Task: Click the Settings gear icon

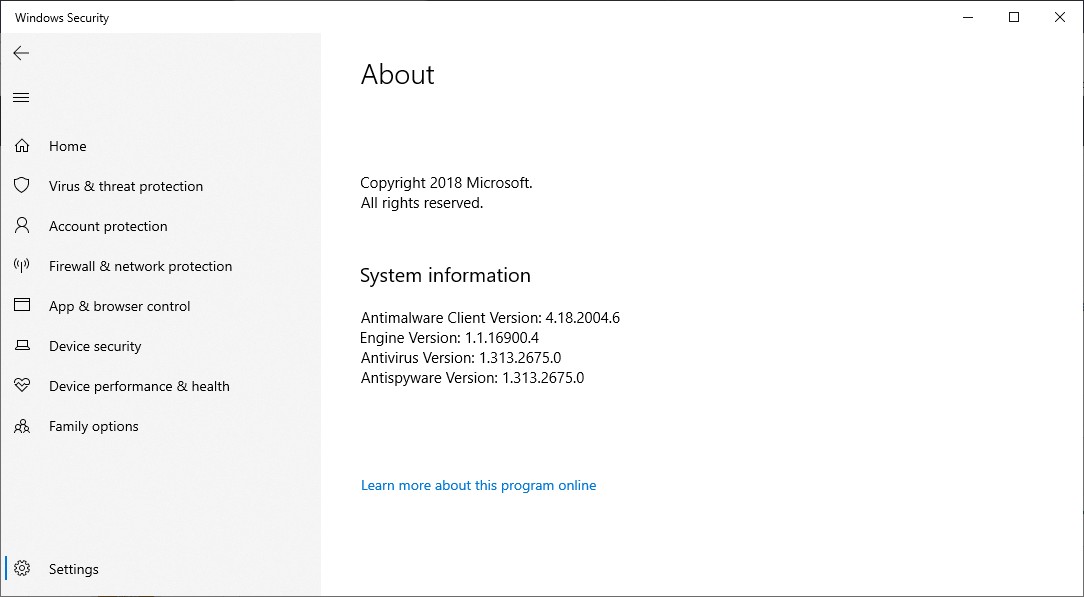Action: tap(22, 569)
